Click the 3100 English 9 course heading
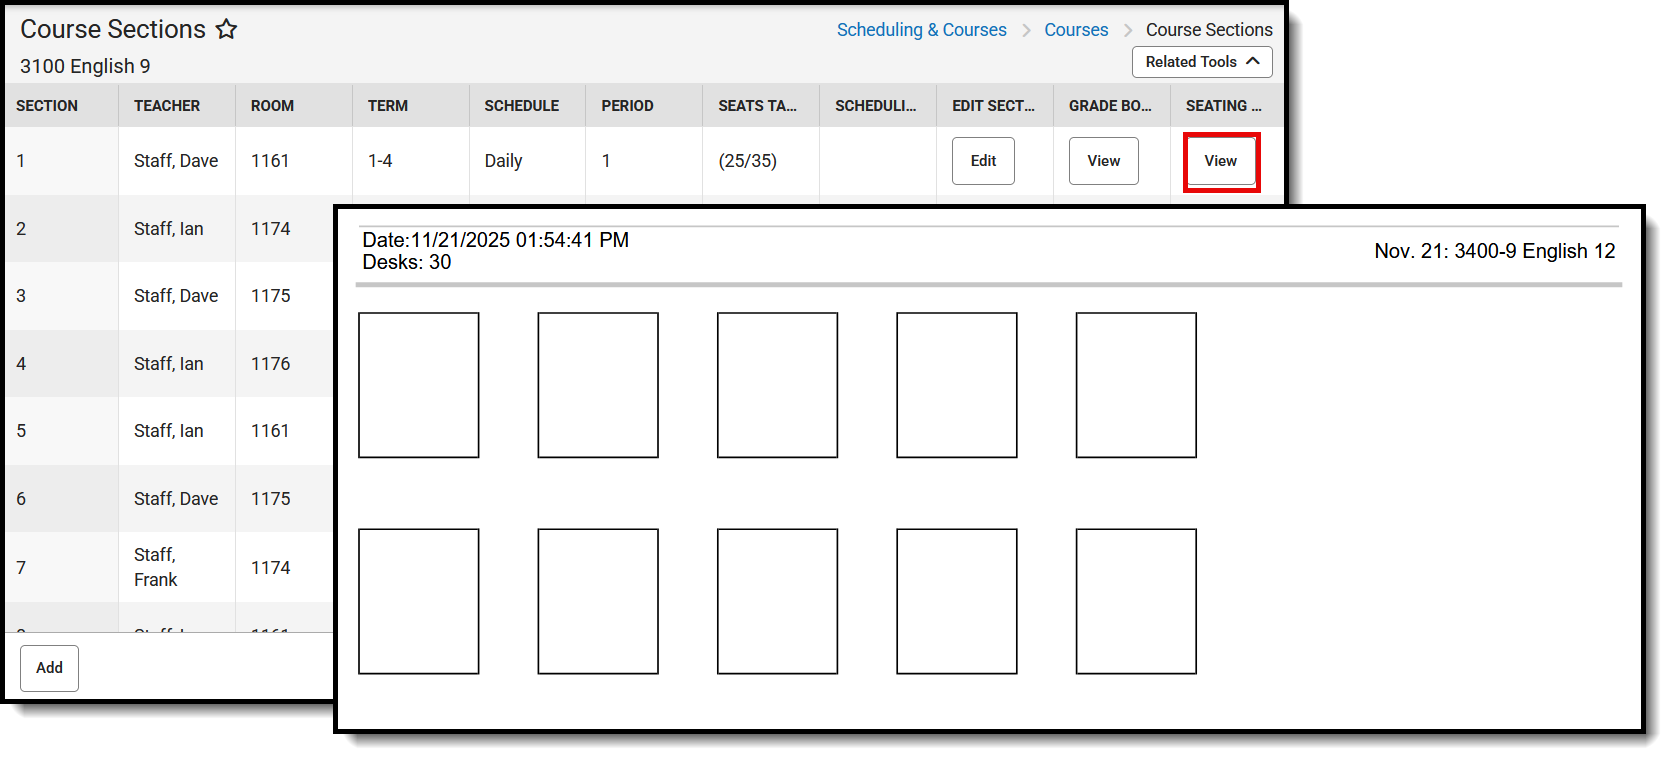 (x=85, y=66)
